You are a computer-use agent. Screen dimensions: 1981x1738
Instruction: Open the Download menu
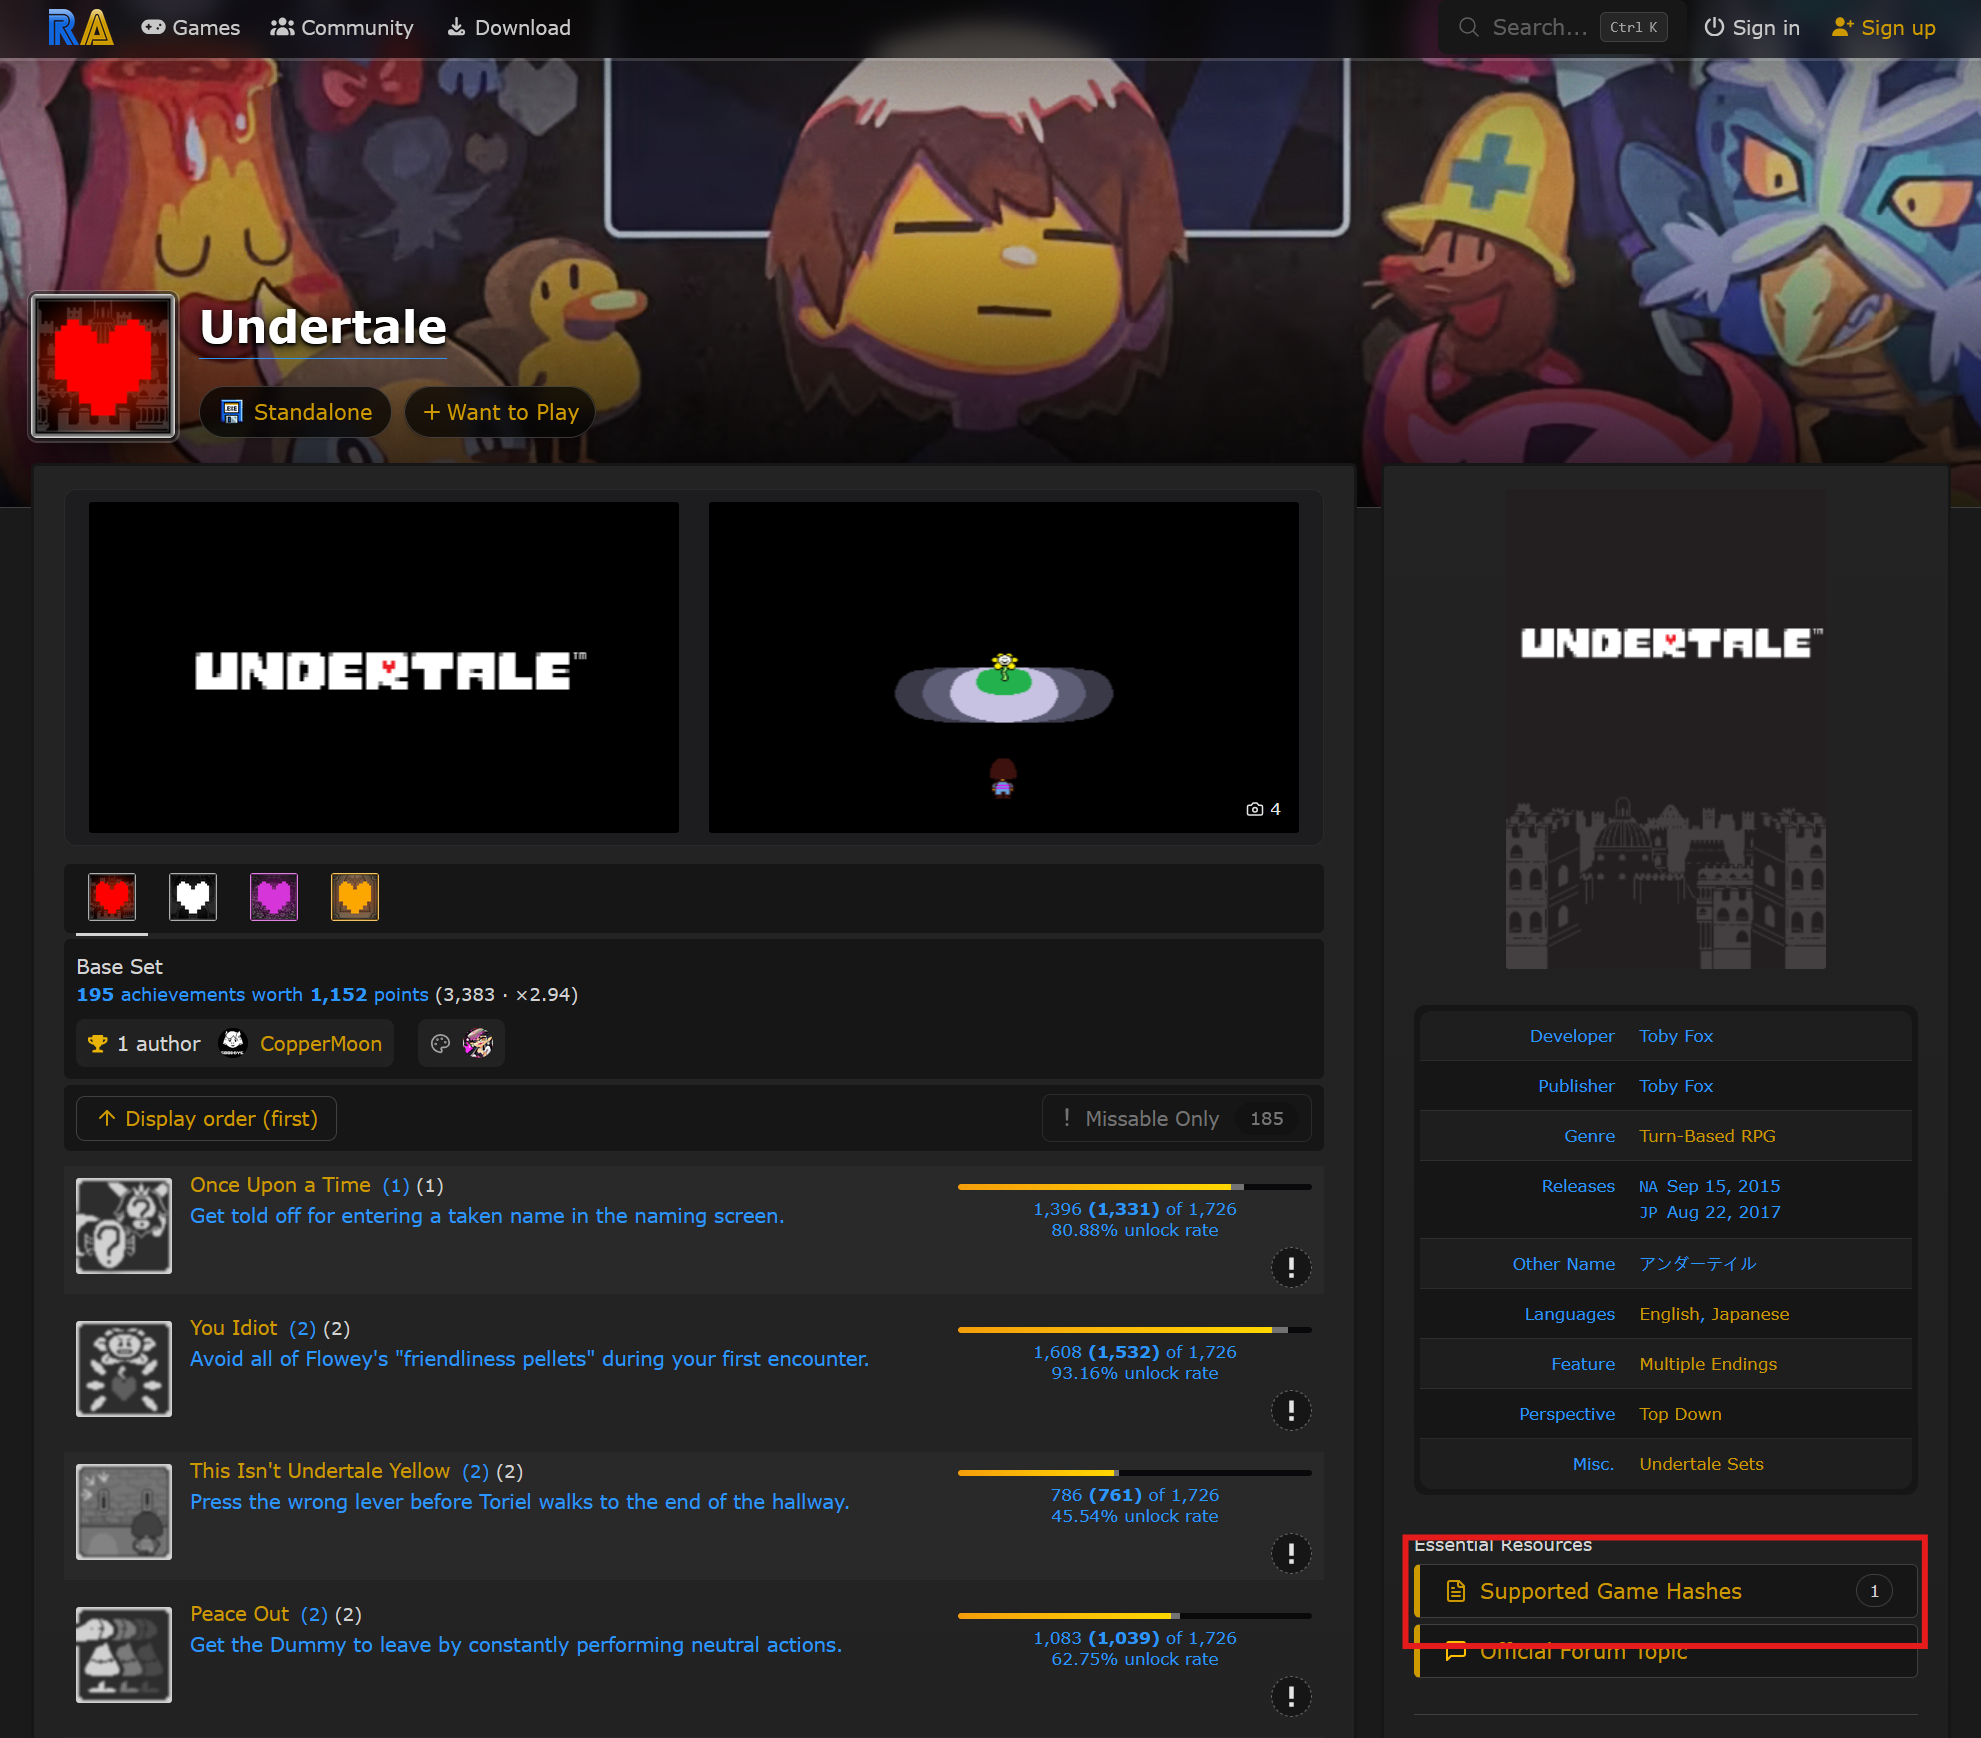[509, 27]
